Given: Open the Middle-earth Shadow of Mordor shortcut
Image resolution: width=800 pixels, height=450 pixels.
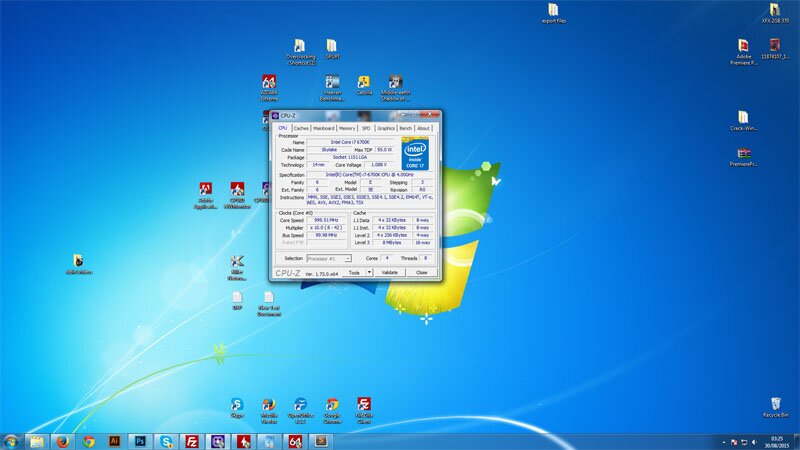Looking at the screenshot, I should pos(395,88).
